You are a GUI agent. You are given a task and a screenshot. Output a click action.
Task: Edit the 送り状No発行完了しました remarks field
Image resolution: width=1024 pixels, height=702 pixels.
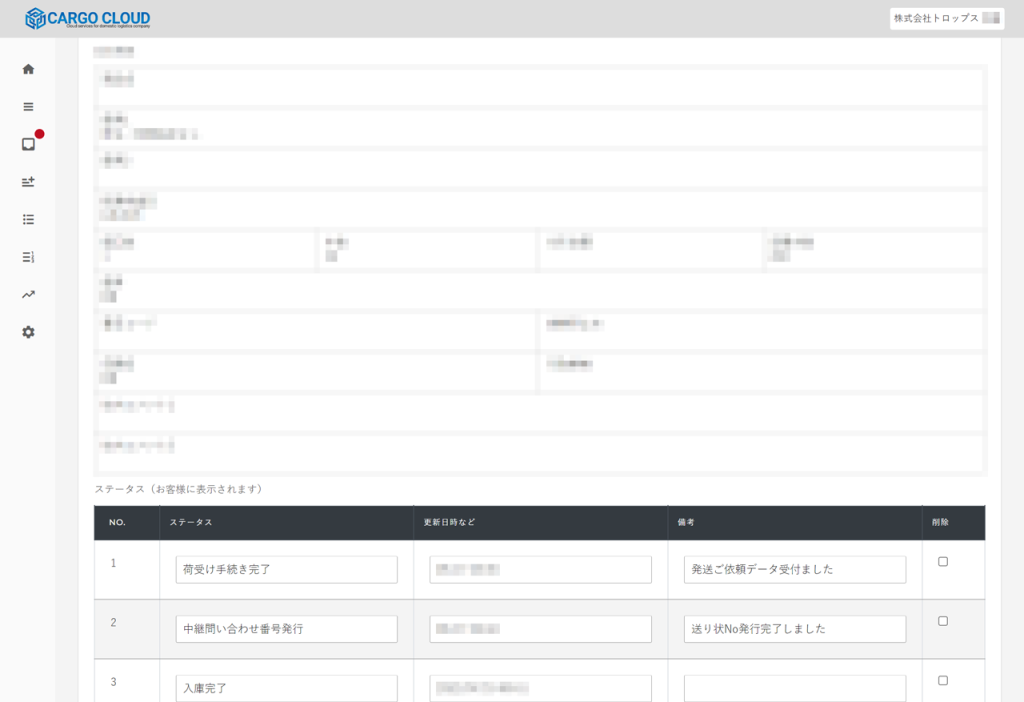click(795, 629)
